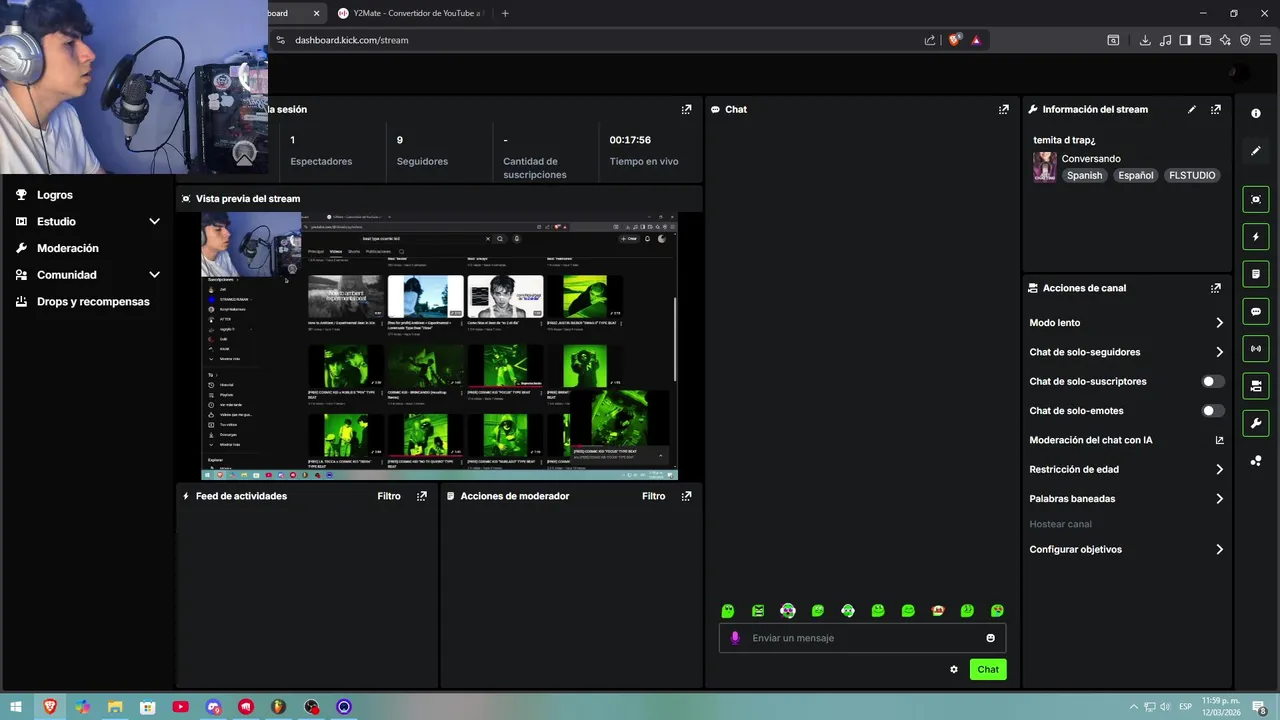Toggle document-icon widget in right rail
1280x720 pixels.
1256,274
